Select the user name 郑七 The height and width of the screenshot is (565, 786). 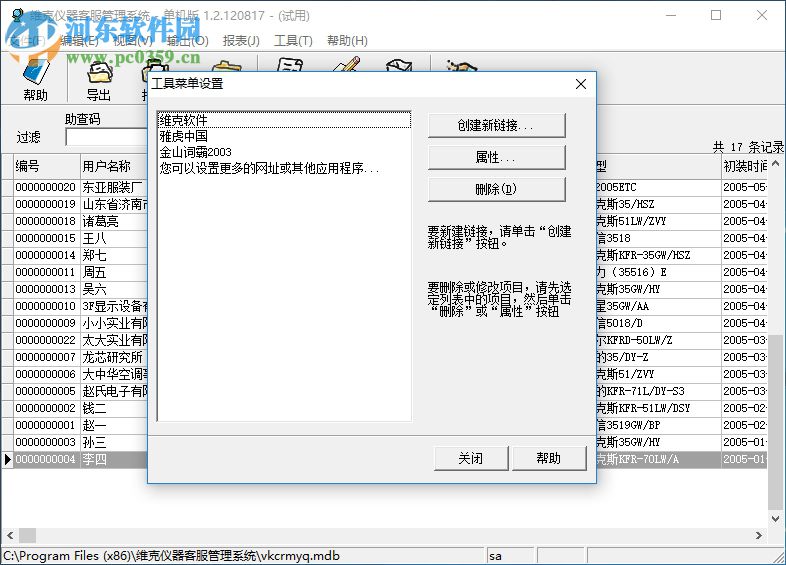pos(114,256)
